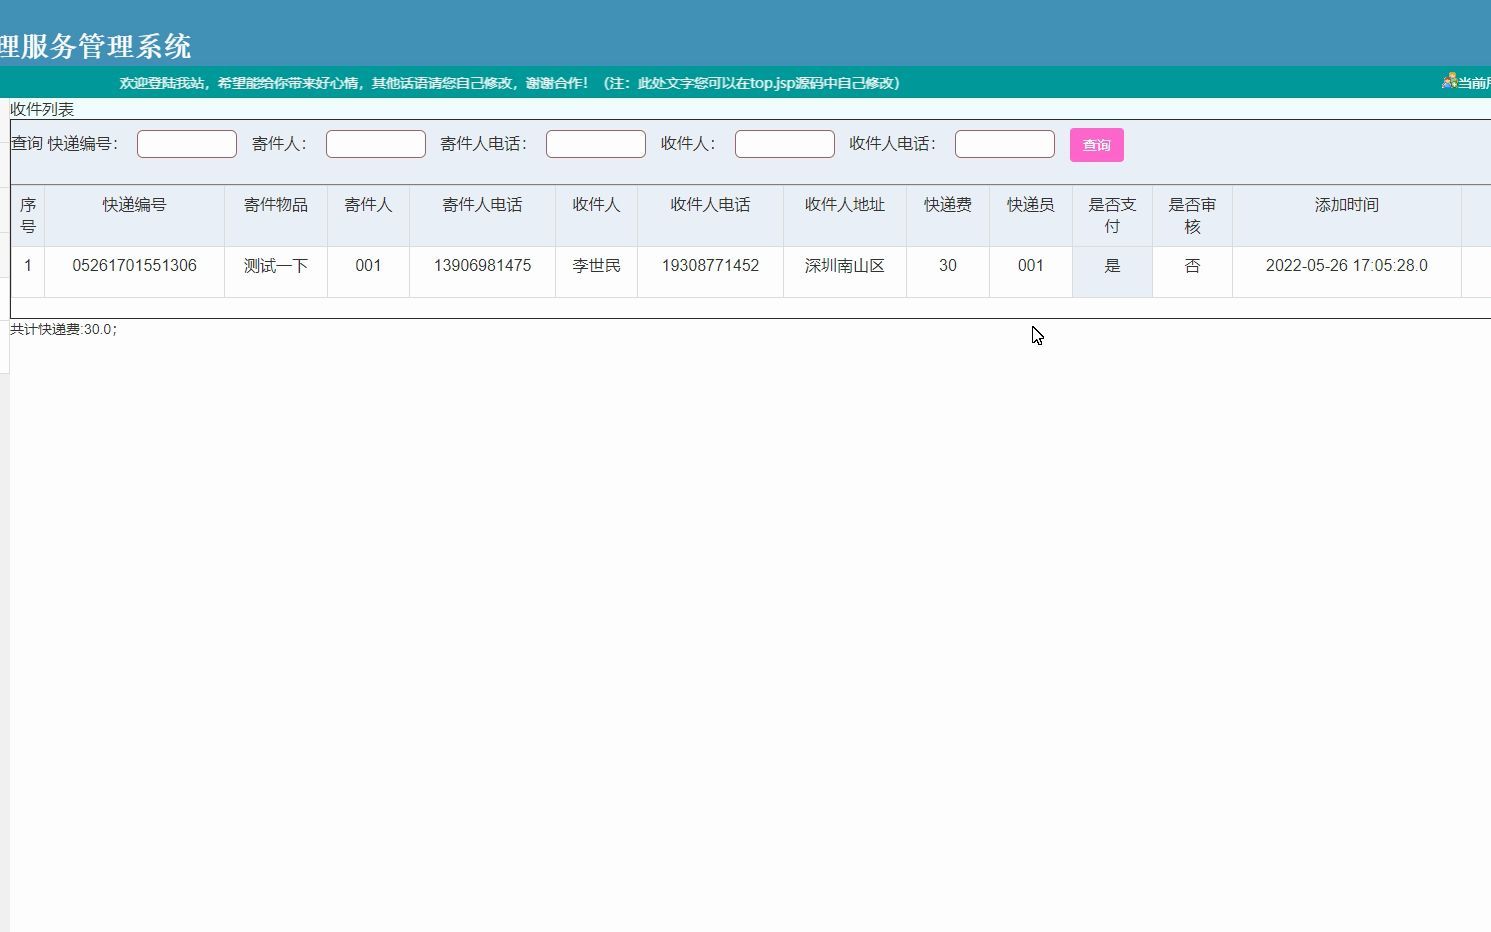Screen dimensions: 1491x932
Task: Click inside the 收件人电话 query input field
Action: [1004, 143]
